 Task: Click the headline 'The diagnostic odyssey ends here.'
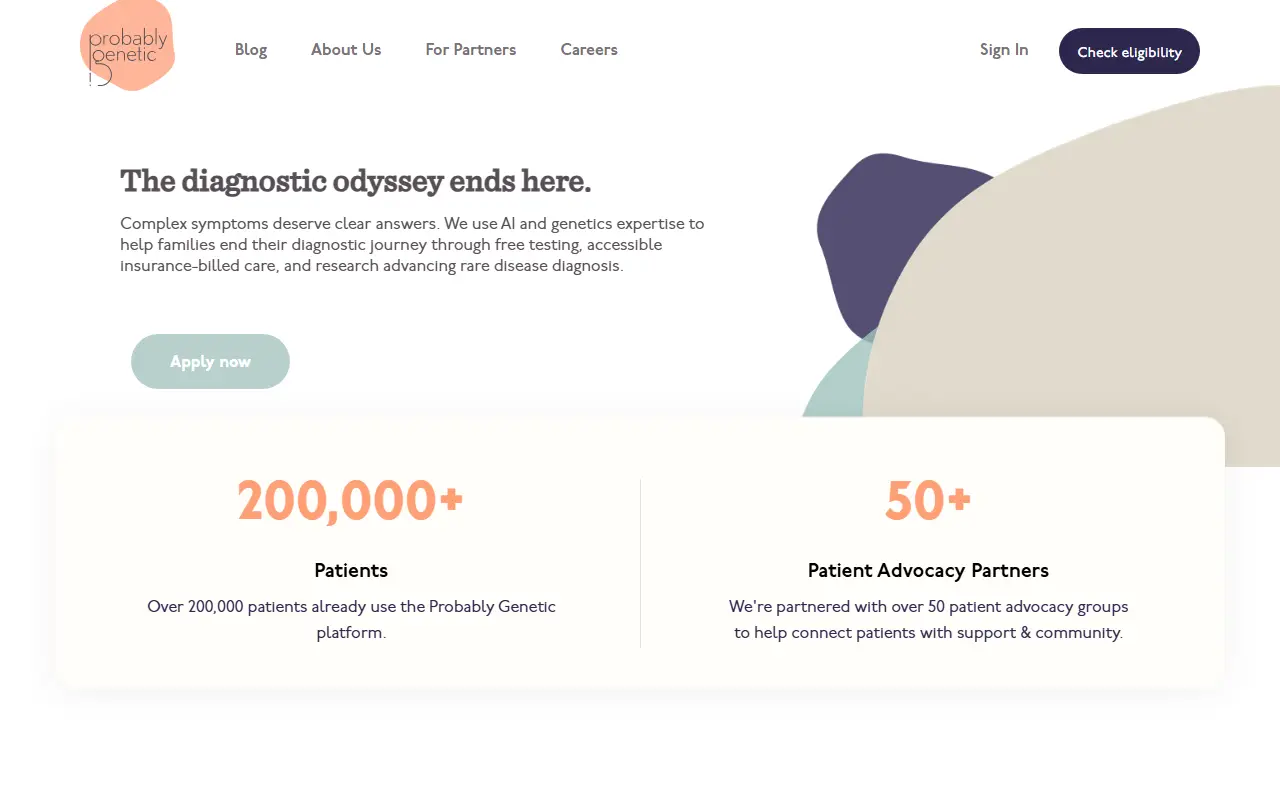pos(356,181)
